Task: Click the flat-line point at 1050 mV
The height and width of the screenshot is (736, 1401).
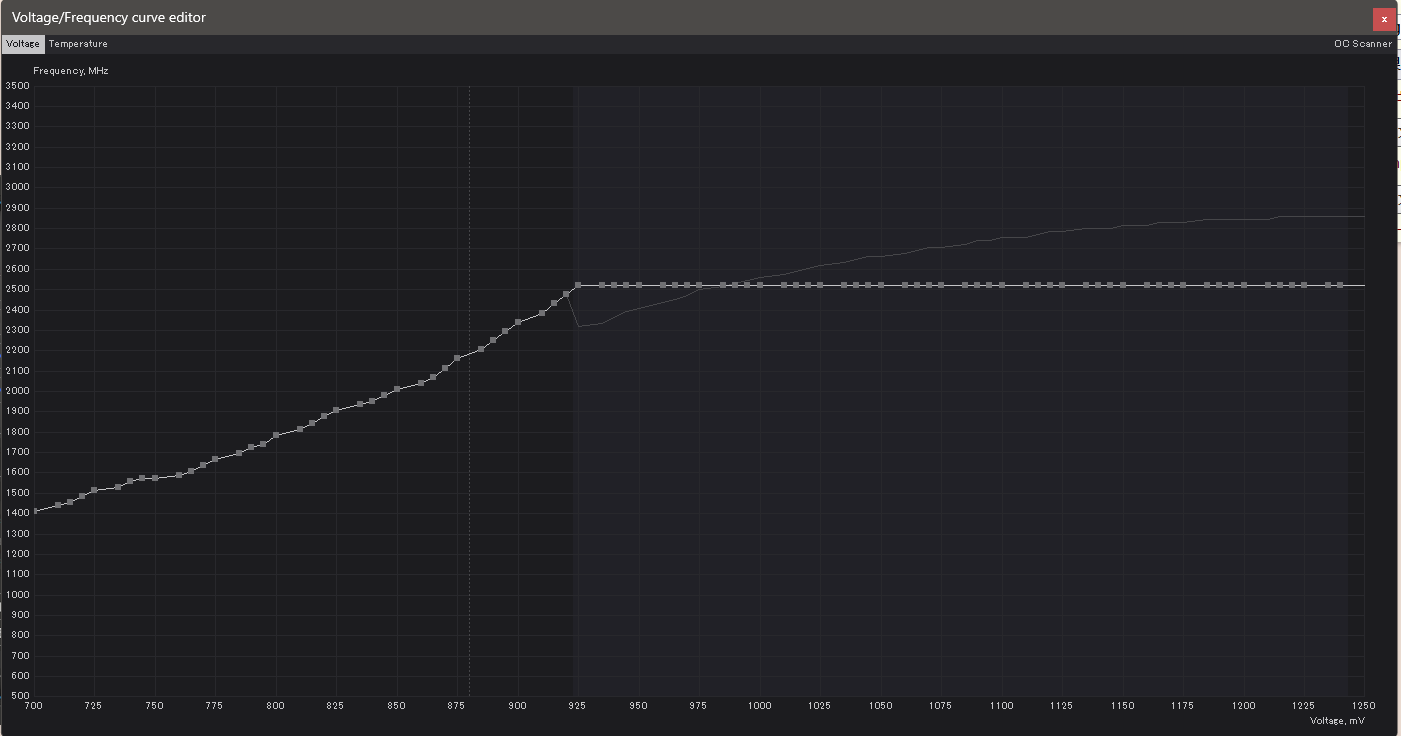Action: tap(881, 285)
